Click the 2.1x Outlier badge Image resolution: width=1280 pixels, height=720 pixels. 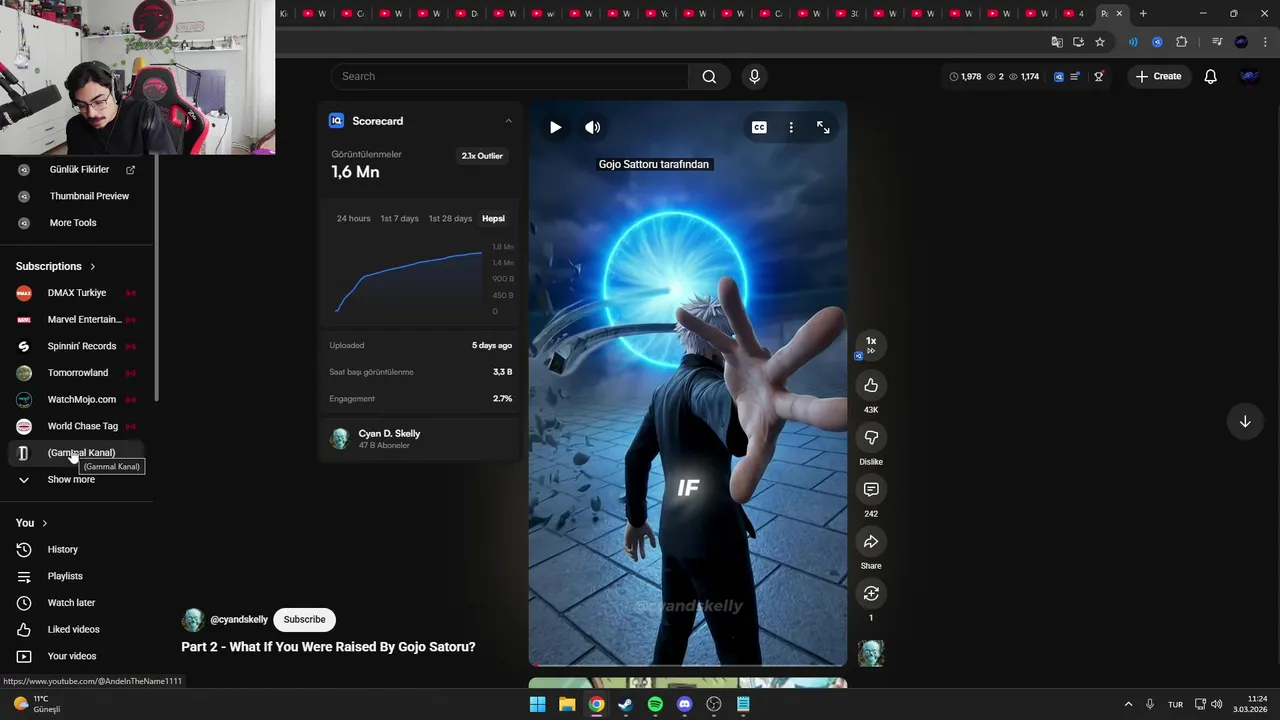click(482, 156)
